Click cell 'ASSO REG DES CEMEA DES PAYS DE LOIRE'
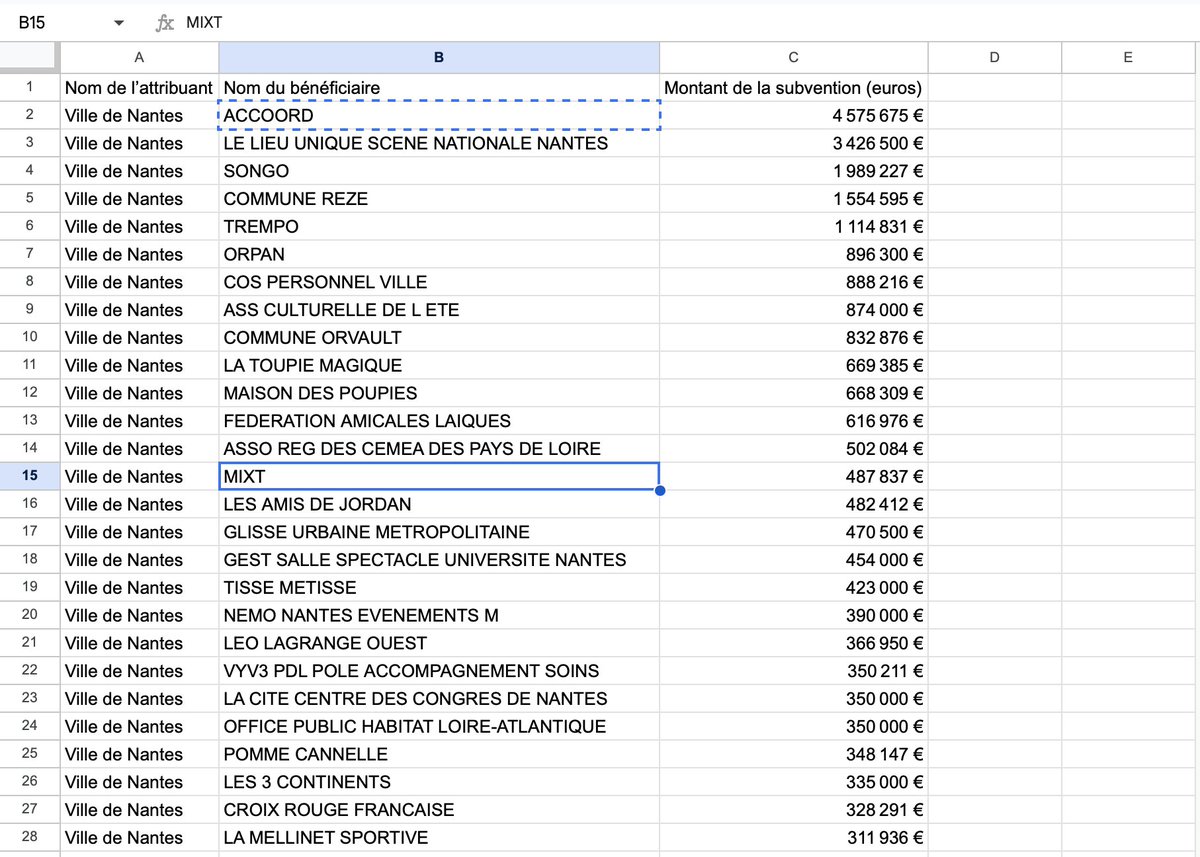 pos(439,449)
